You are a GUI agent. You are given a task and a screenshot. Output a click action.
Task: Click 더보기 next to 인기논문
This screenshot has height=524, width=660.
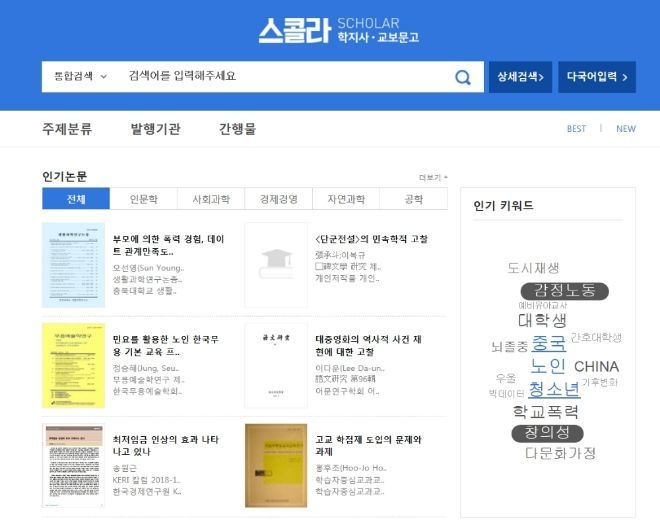point(433,178)
